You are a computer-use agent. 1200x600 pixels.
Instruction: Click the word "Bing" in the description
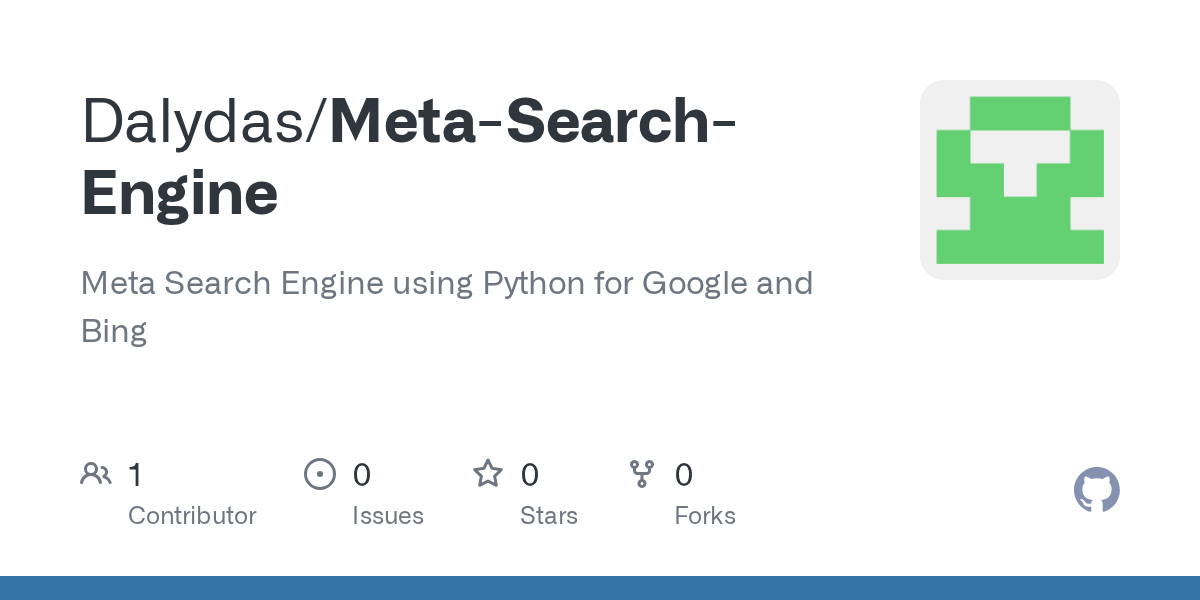[114, 331]
